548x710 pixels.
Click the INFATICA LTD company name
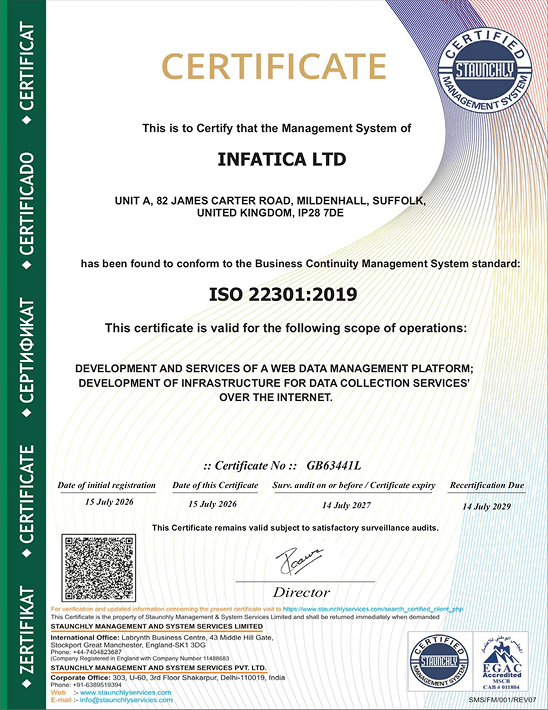click(282, 159)
